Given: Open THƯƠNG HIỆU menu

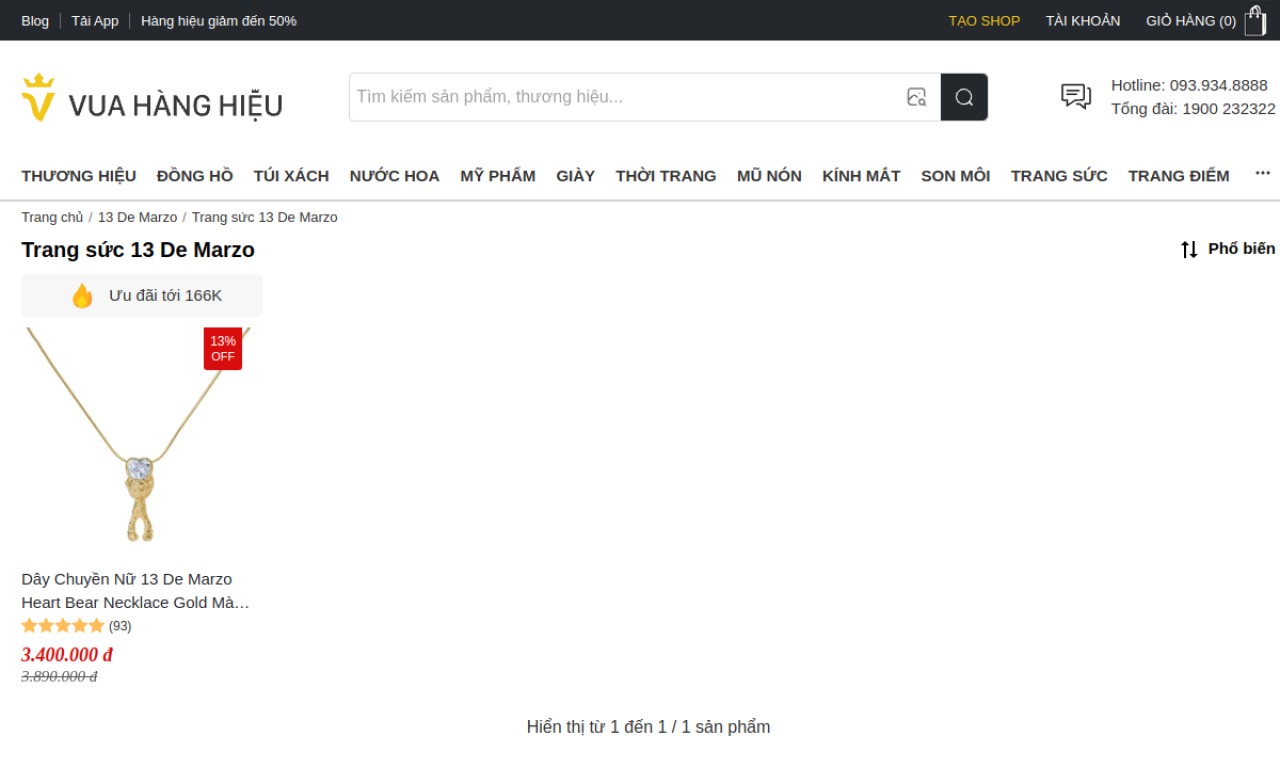Looking at the screenshot, I should click(x=79, y=176).
